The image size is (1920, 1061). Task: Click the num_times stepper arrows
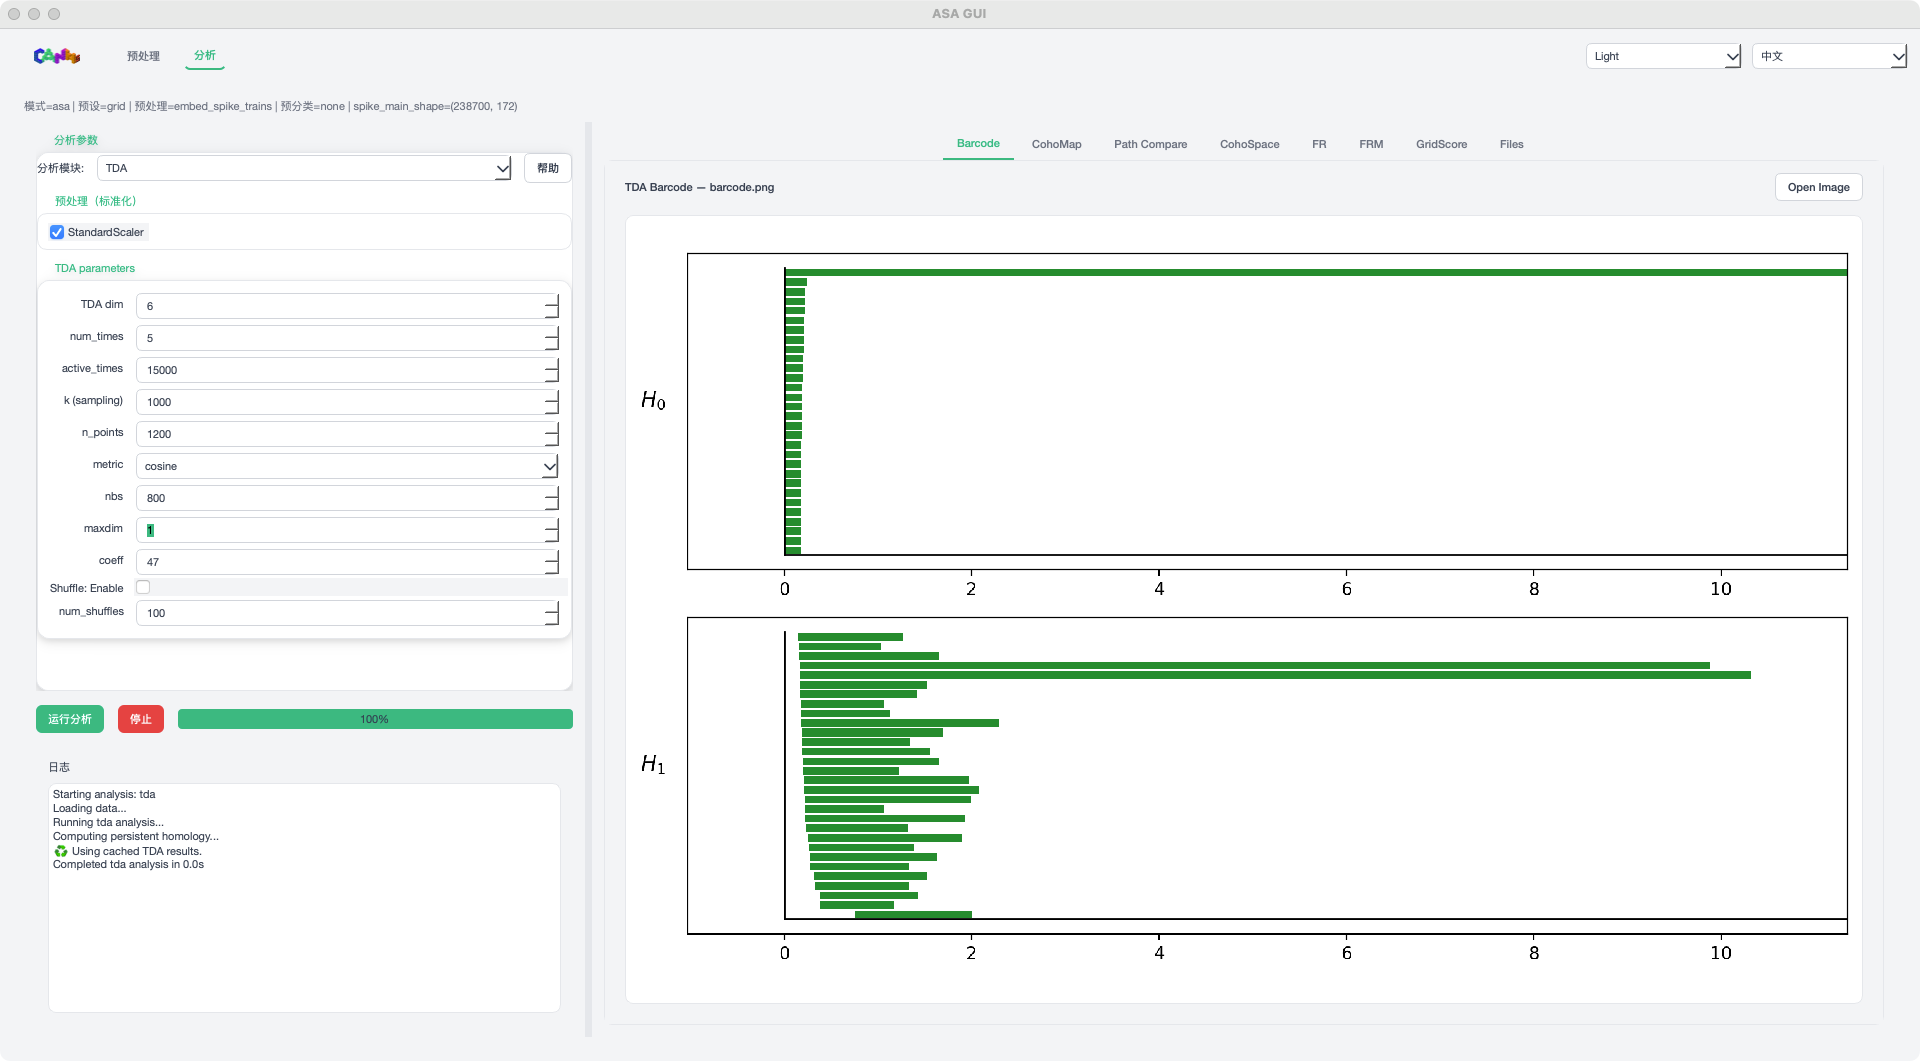(551, 338)
